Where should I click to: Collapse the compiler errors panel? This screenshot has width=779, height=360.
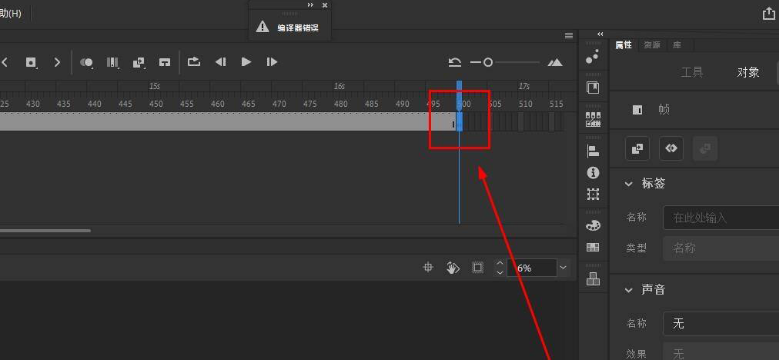point(311,5)
